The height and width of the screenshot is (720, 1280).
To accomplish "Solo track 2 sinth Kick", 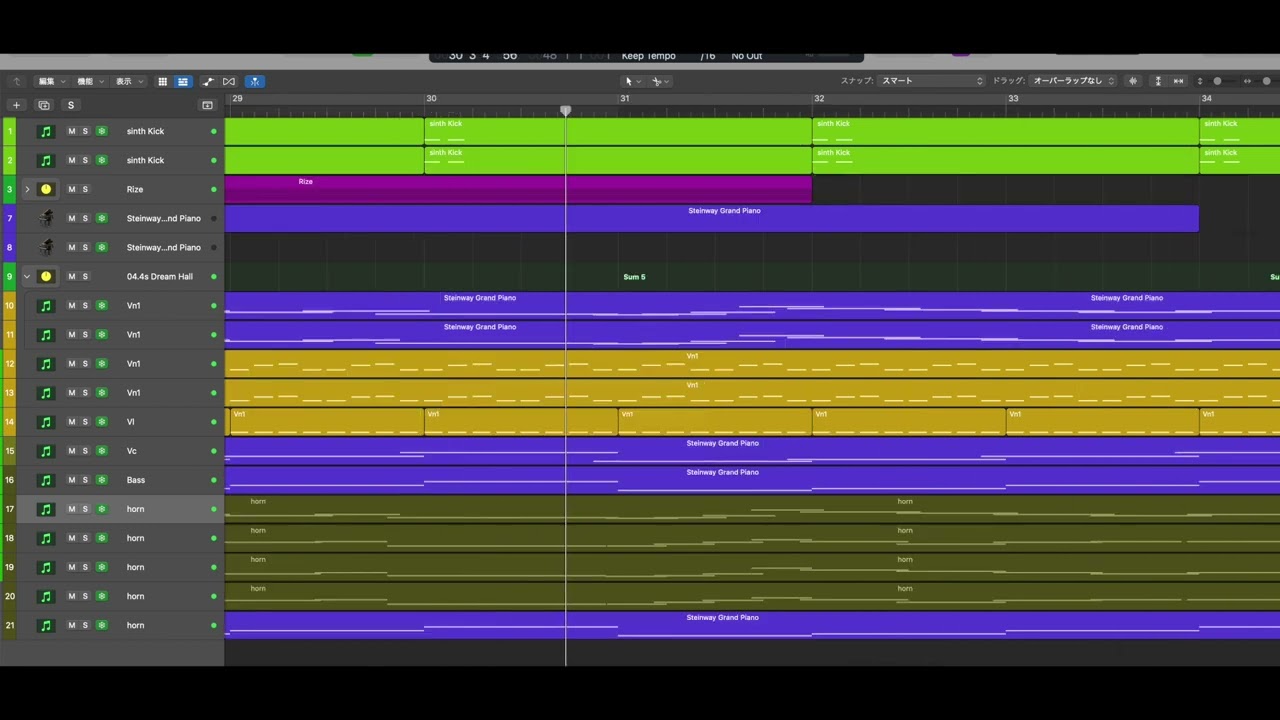I will (85, 160).
